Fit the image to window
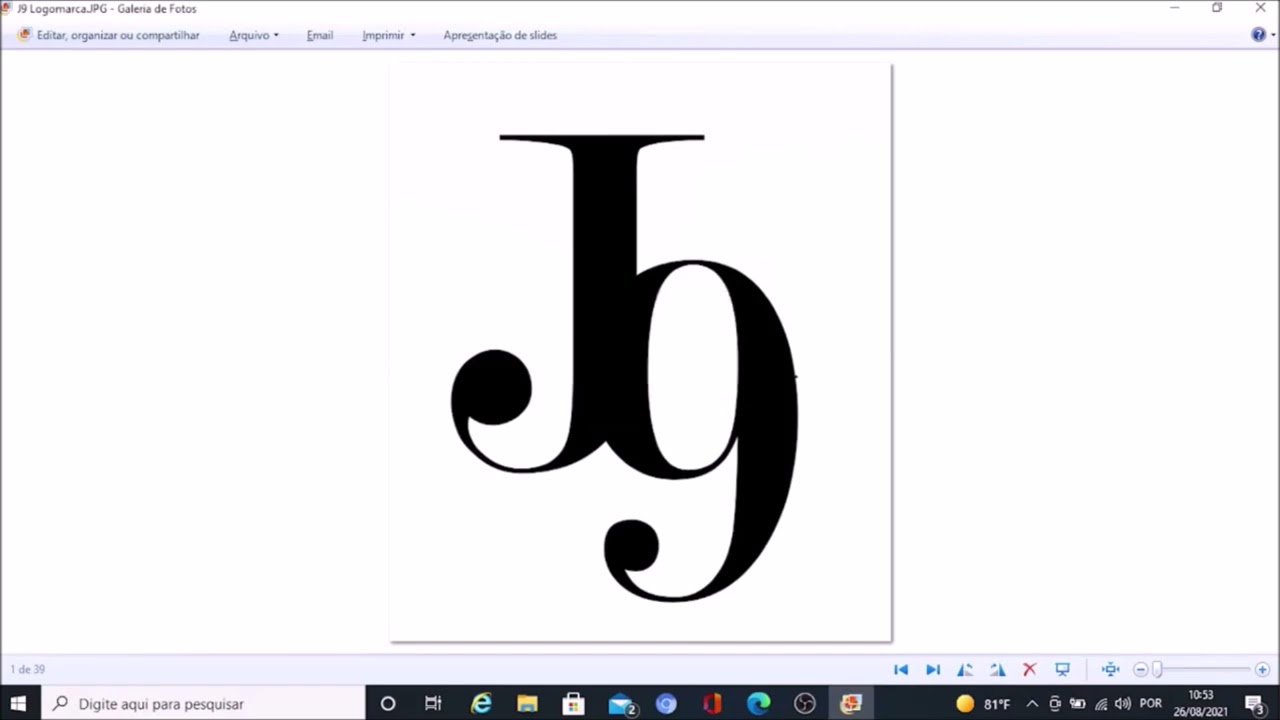This screenshot has width=1280, height=720. tap(1110, 670)
